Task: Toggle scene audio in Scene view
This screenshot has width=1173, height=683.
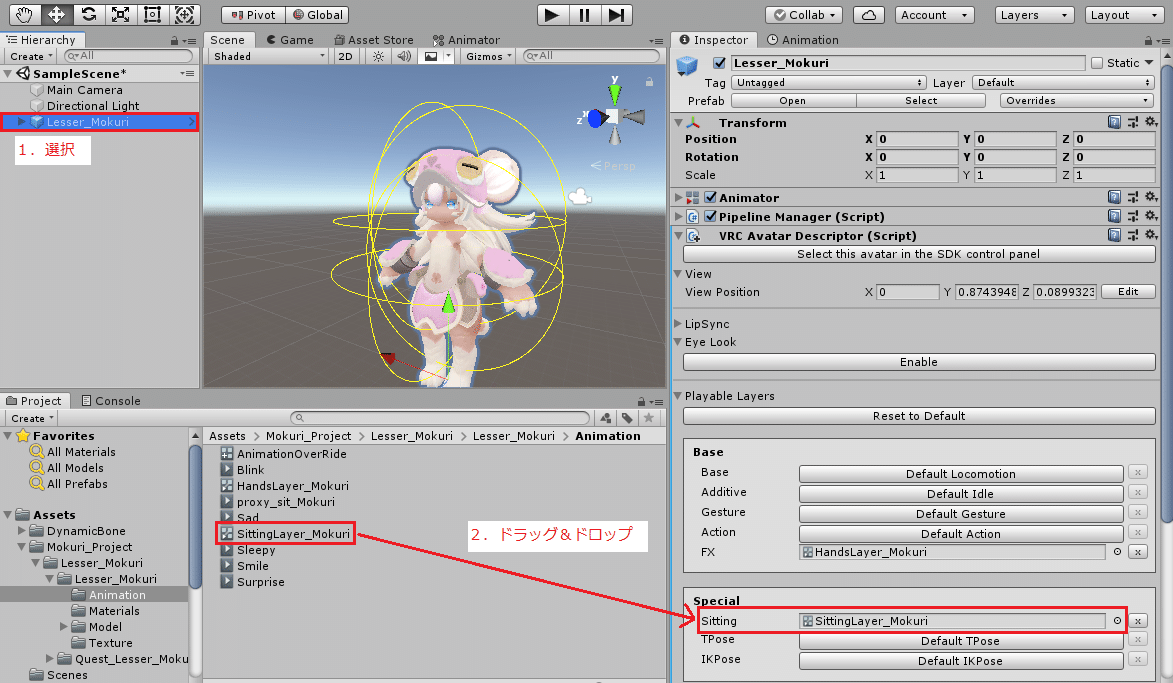Action: point(404,56)
